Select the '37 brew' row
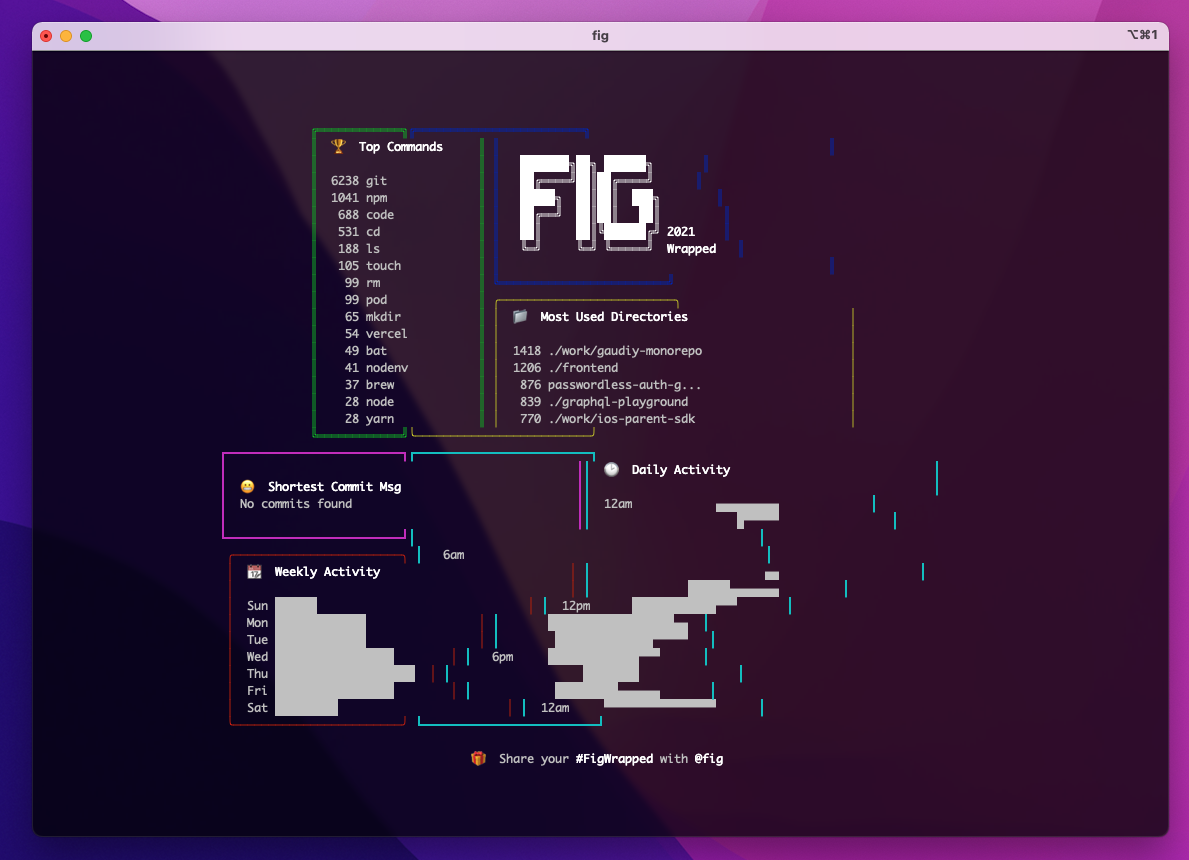 pyautogui.click(x=369, y=384)
